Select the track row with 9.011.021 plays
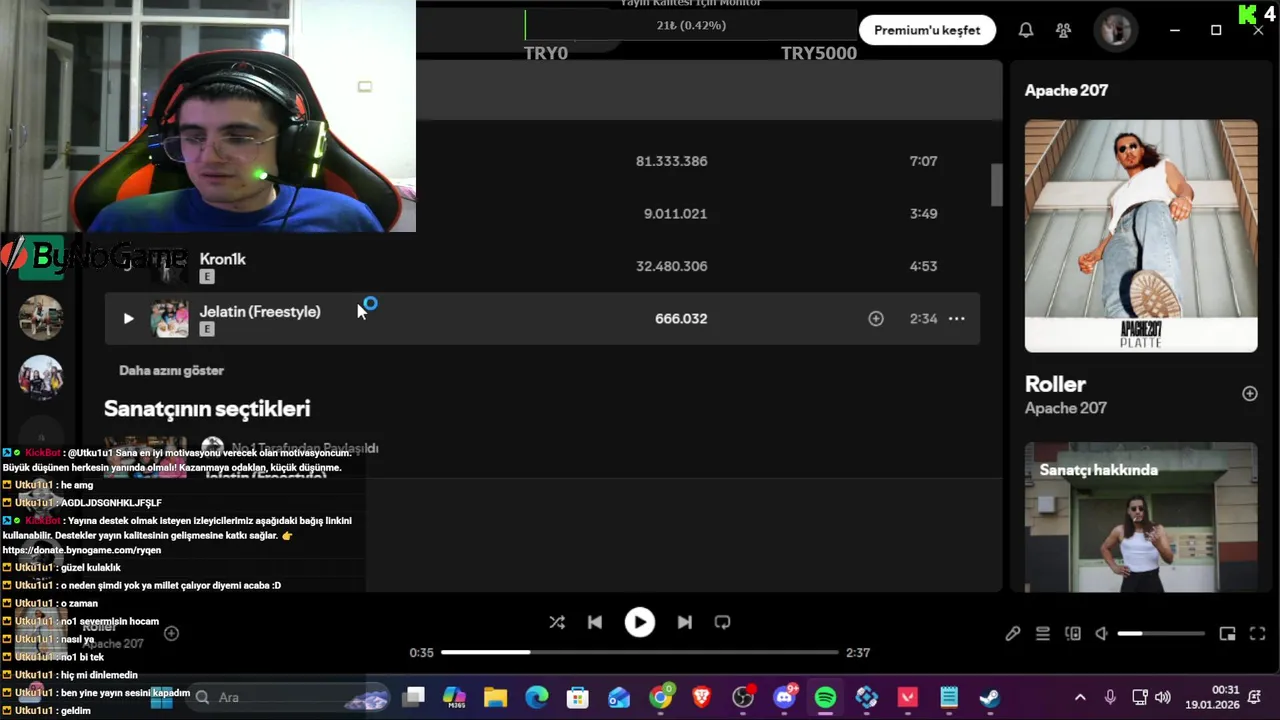The height and width of the screenshot is (720, 1280). (542, 213)
